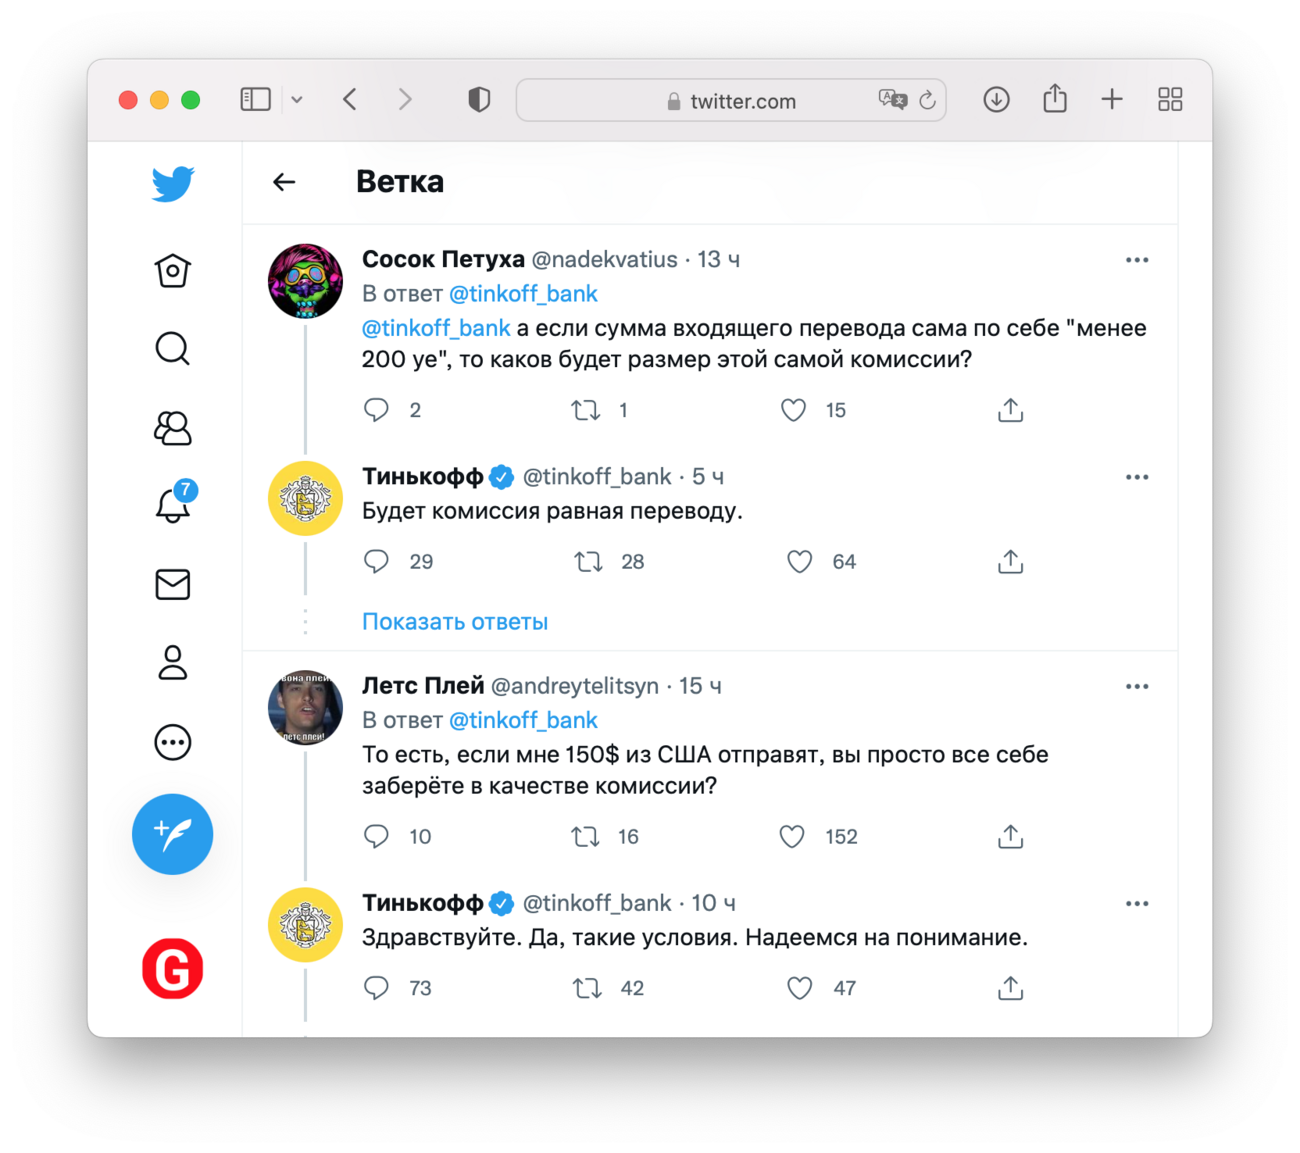Open a new Safari tab
The height and width of the screenshot is (1153, 1300).
[1112, 100]
